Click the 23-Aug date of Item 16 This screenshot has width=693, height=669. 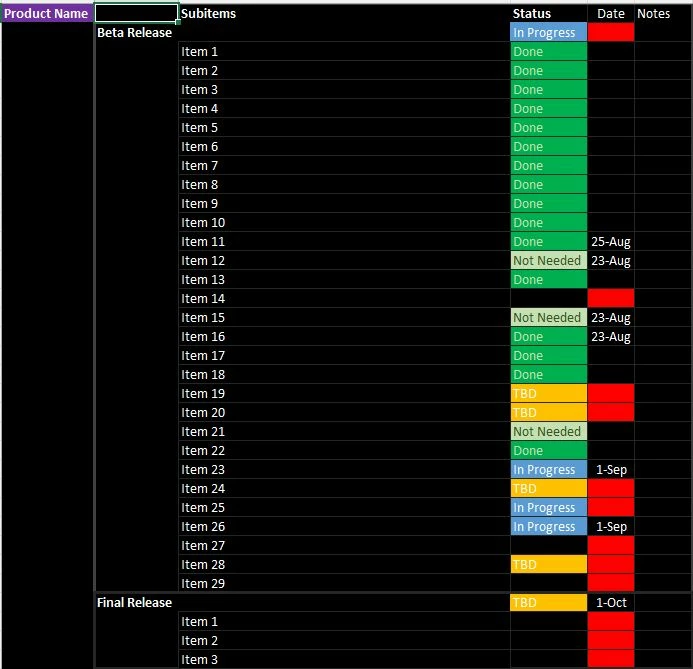[x=611, y=337]
